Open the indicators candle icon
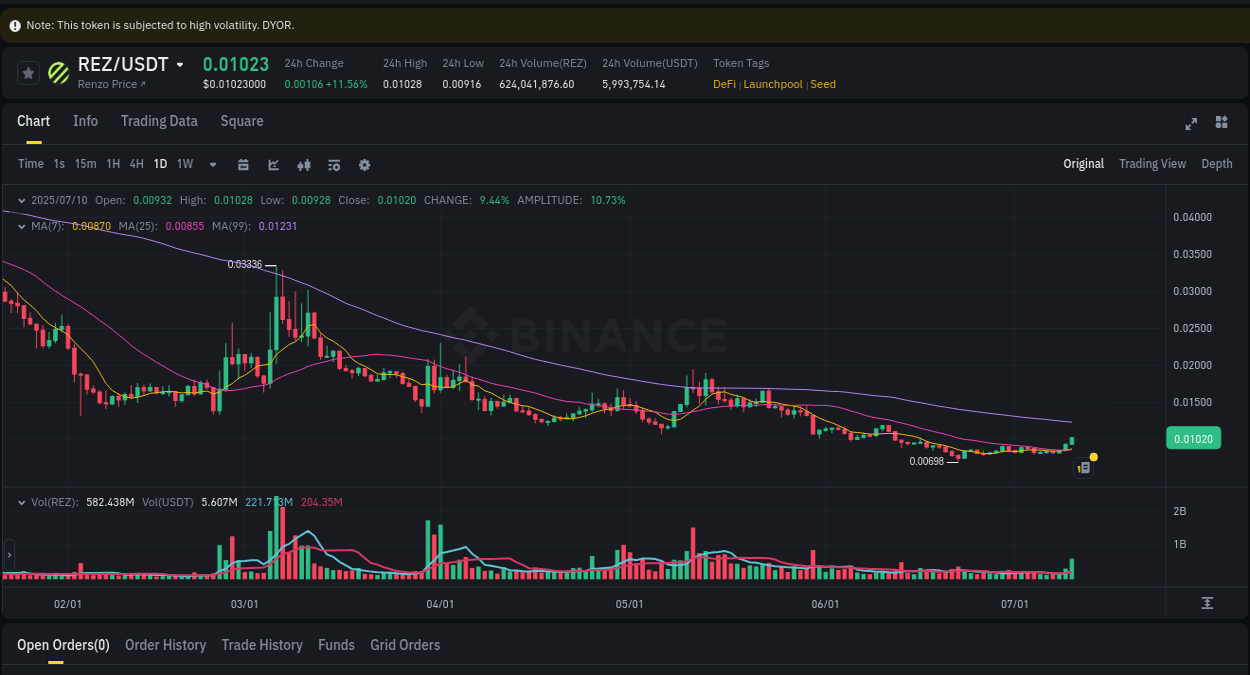Screen dimensions: 1250x675 point(304,164)
